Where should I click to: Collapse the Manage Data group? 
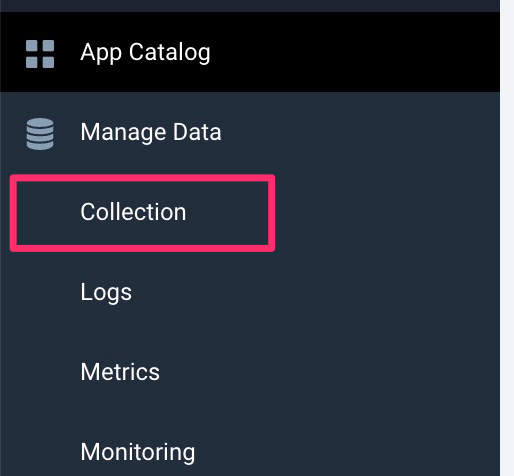(250, 132)
